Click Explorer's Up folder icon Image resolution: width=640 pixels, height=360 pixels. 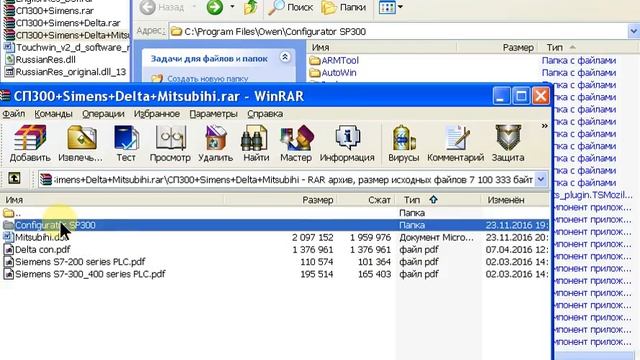tap(250, 7)
